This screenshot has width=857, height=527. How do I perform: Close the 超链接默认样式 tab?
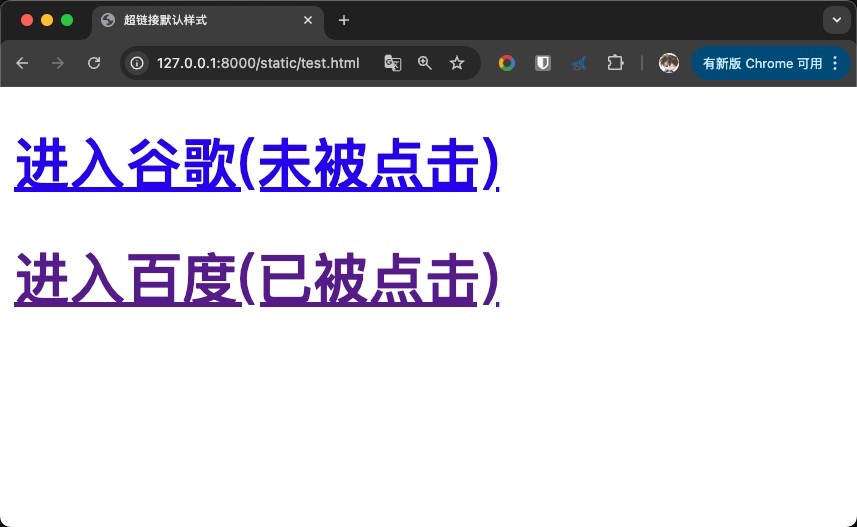pyautogui.click(x=308, y=20)
